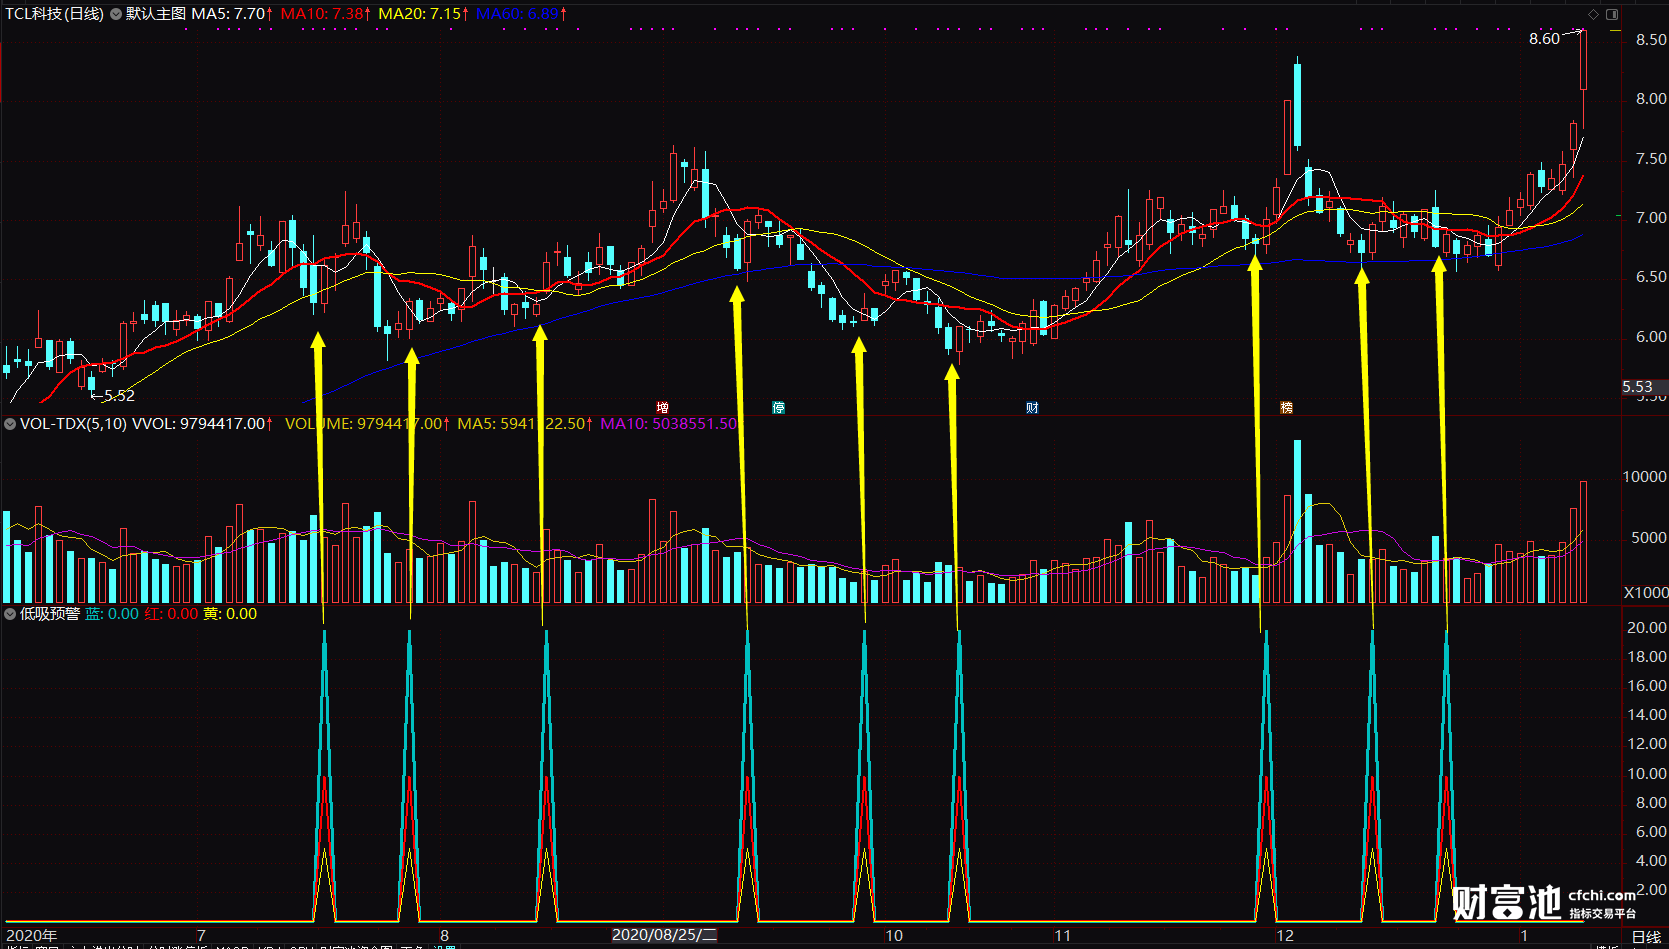
Task: Open the 财 financial event marker
Action: point(1032,407)
